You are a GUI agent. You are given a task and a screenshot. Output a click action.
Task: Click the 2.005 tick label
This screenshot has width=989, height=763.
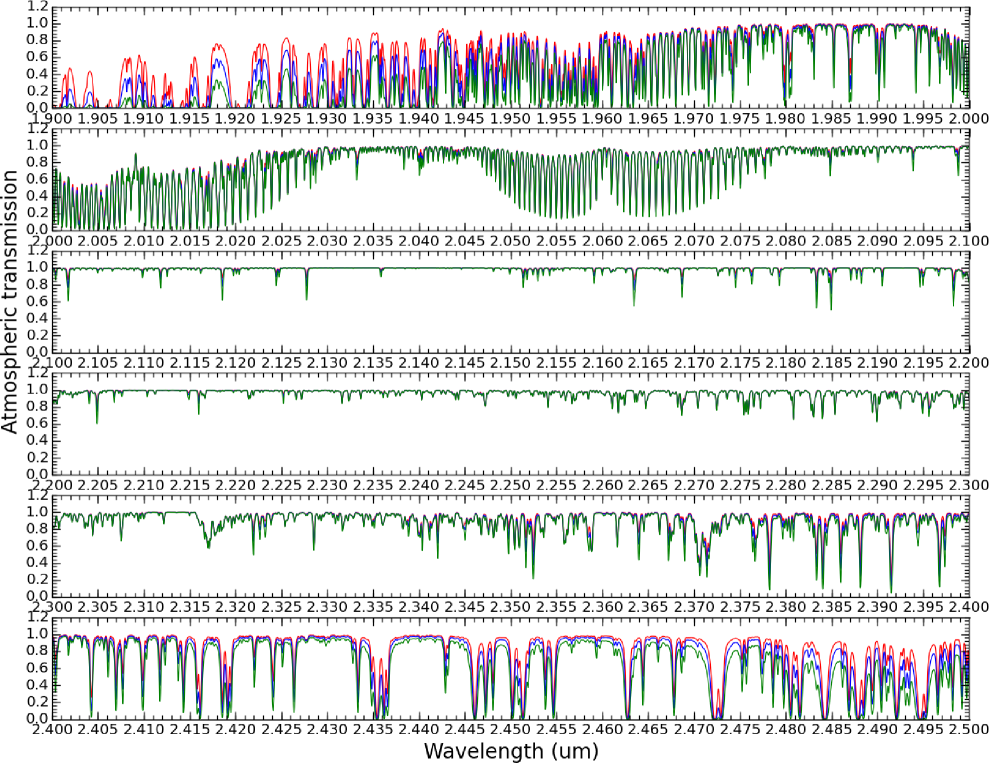coord(98,240)
